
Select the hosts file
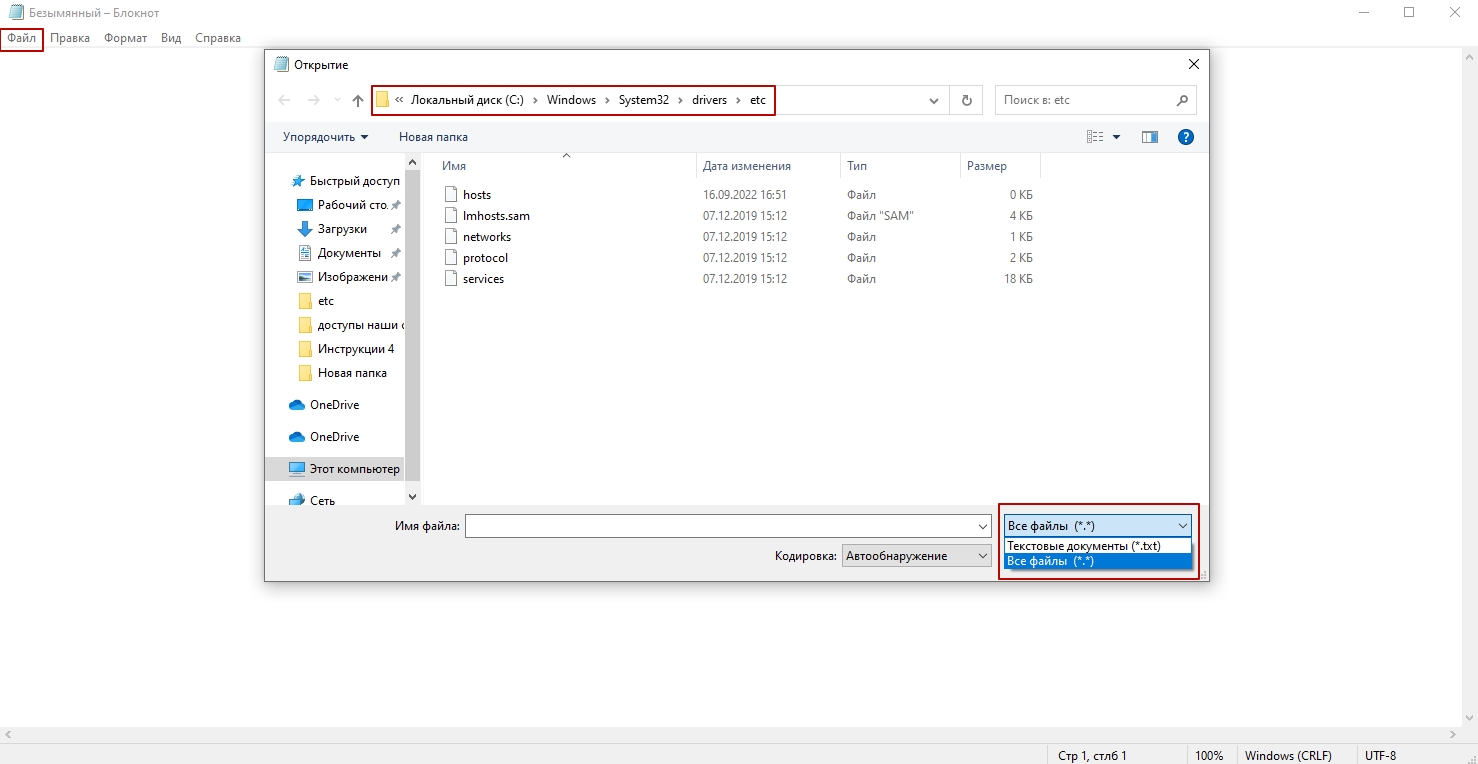tap(476, 195)
